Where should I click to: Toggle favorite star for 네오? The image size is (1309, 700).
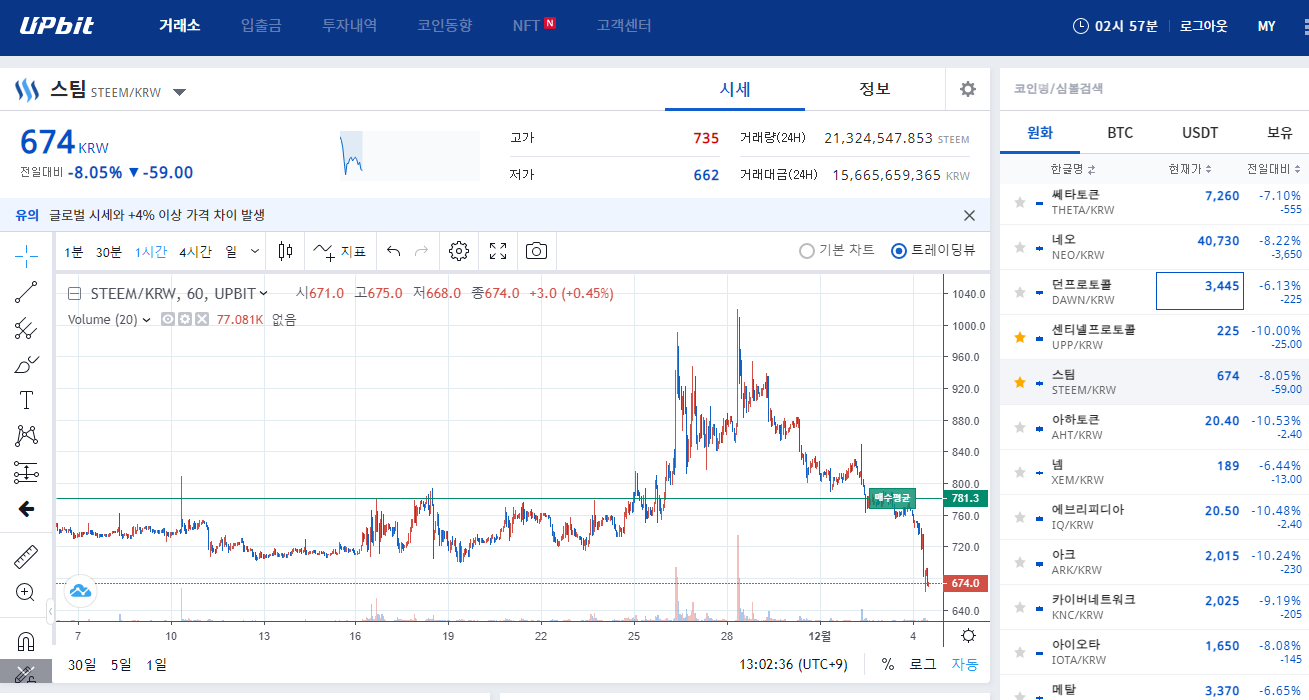pyautogui.click(x=1020, y=247)
